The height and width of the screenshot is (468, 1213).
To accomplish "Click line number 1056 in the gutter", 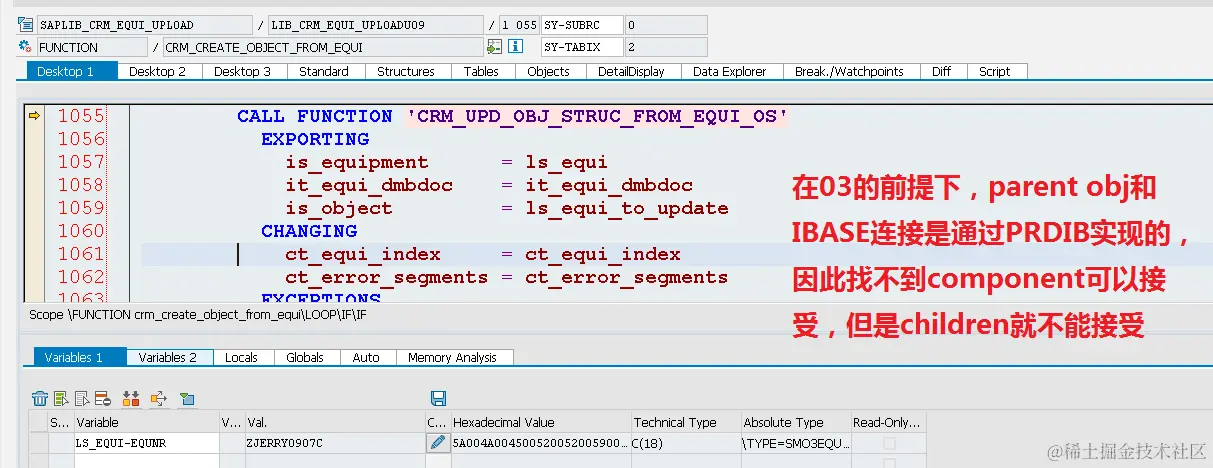I will 81,139.
